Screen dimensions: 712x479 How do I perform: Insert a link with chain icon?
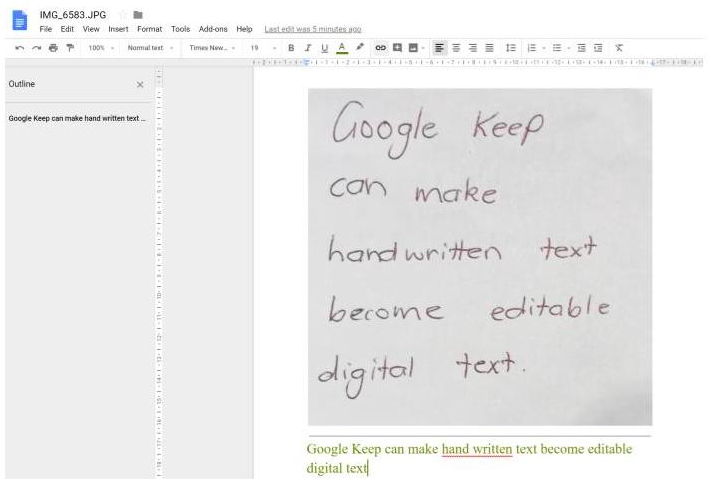pyautogui.click(x=381, y=48)
